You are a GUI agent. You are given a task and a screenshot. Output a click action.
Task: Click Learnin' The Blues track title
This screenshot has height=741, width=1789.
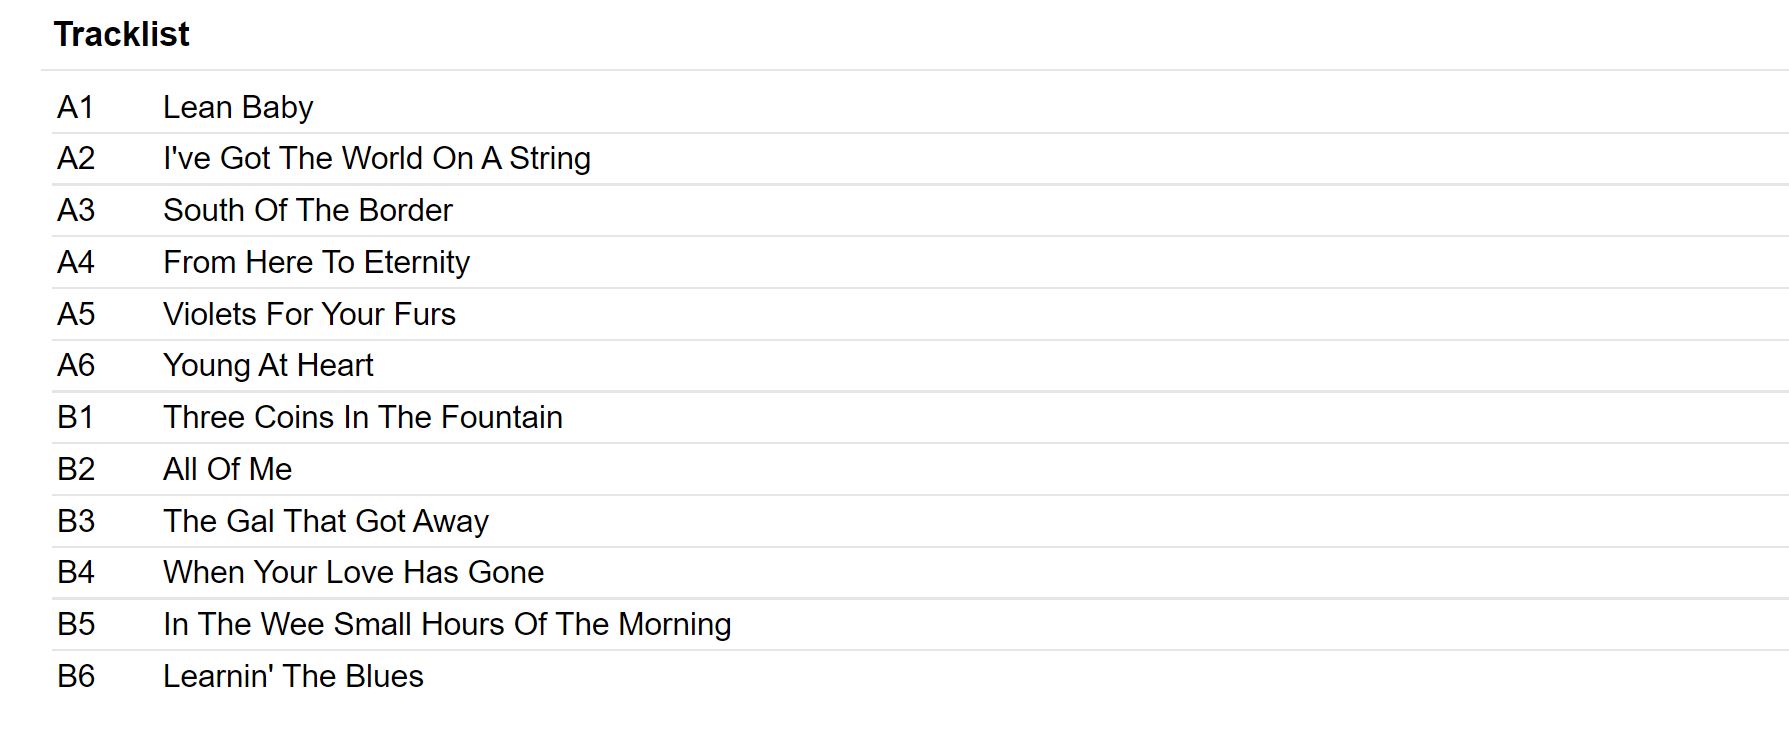pyautogui.click(x=293, y=676)
